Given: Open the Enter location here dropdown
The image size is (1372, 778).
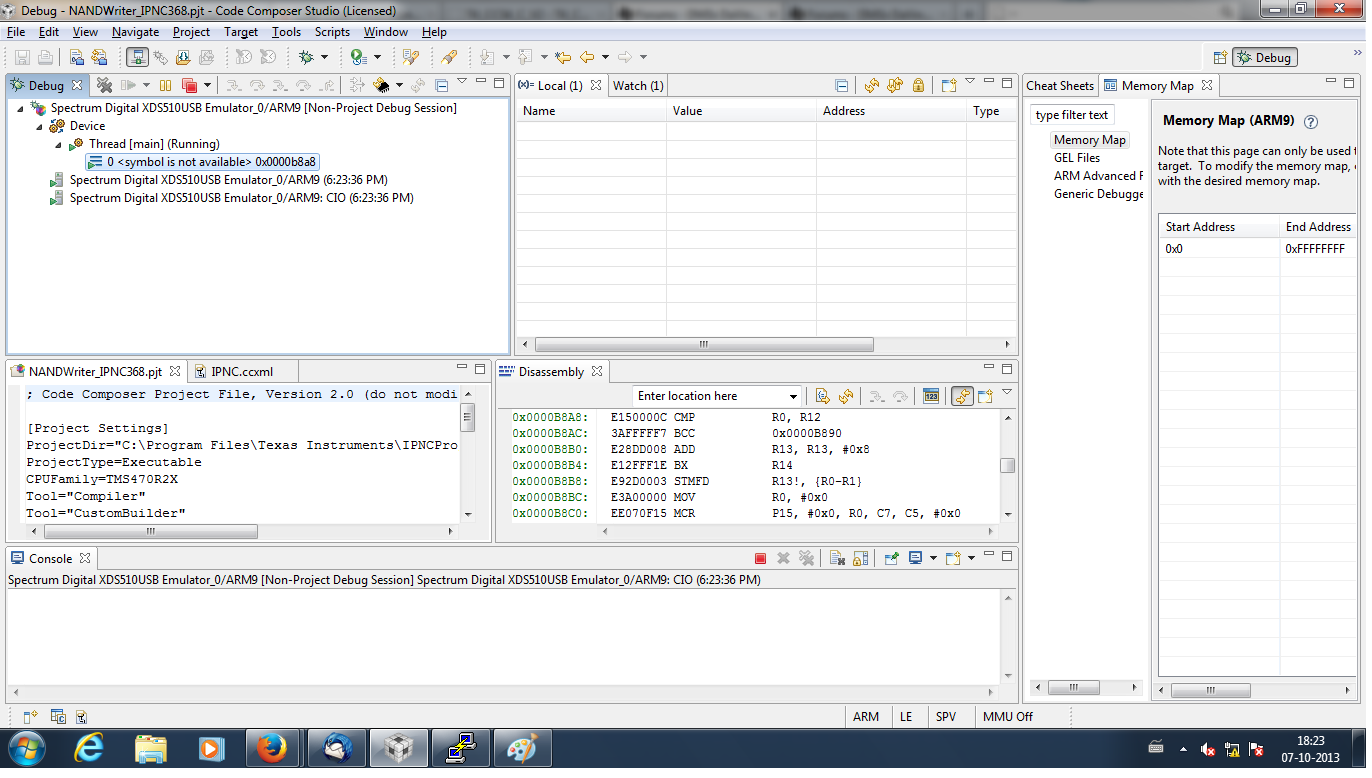Looking at the screenshot, I should (794, 397).
